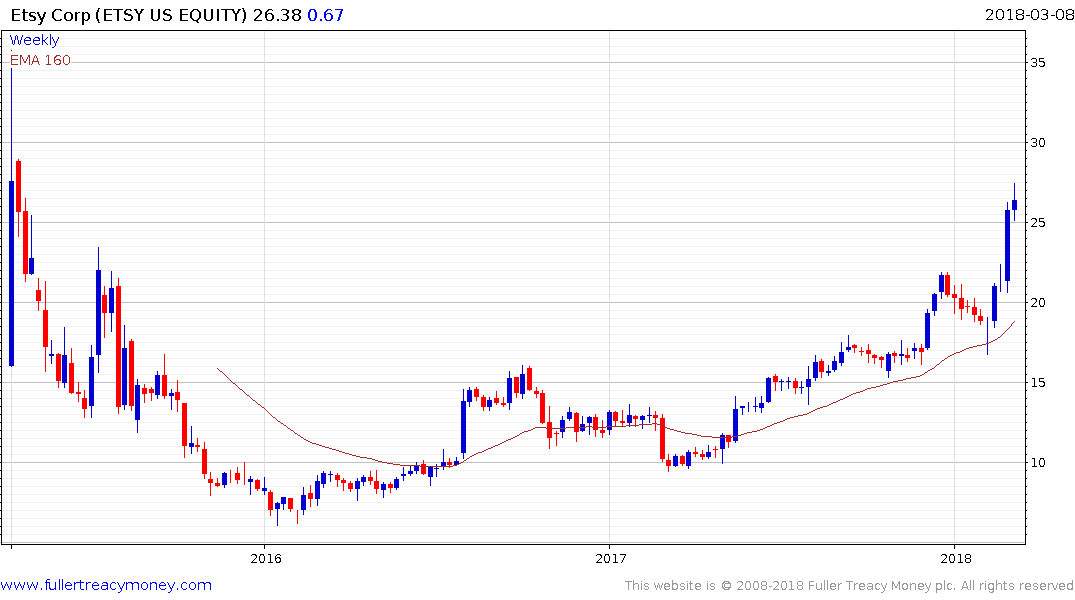1075x600 pixels.
Task: Click the 25 price axis label
Action: point(1037,223)
